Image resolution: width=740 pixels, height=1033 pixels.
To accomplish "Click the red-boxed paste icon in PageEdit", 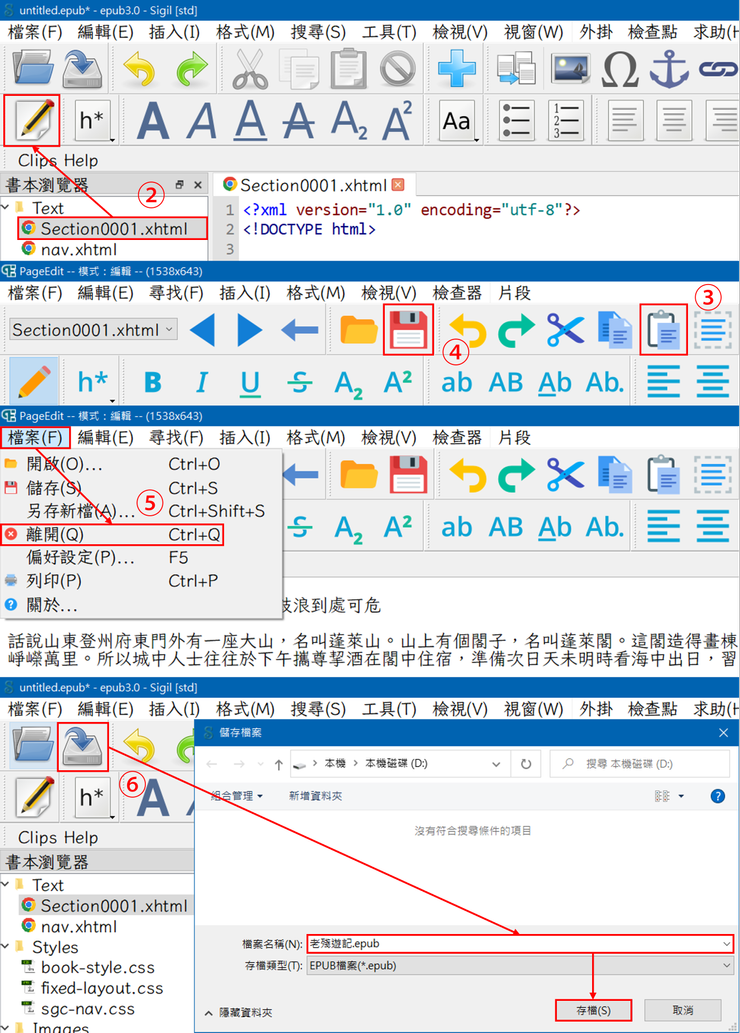I will (664, 330).
